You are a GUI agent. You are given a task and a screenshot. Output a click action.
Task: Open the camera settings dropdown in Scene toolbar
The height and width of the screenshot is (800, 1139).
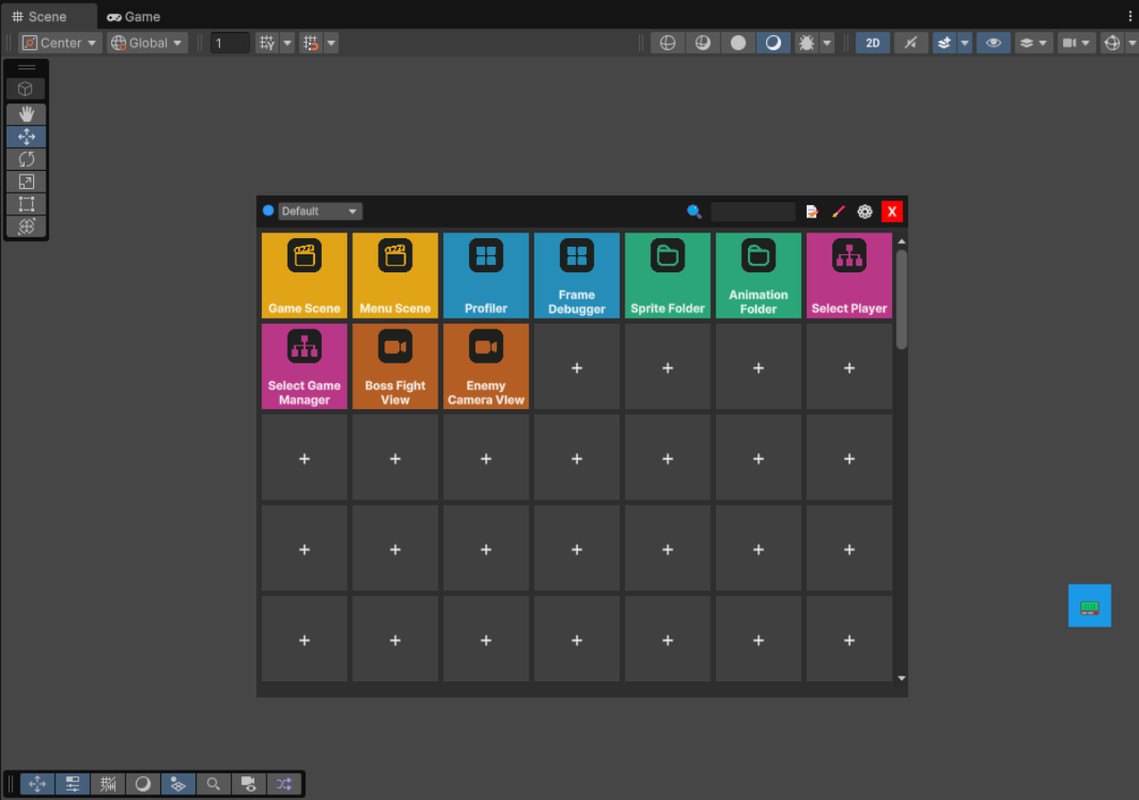pyautogui.click(x=1077, y=42)
